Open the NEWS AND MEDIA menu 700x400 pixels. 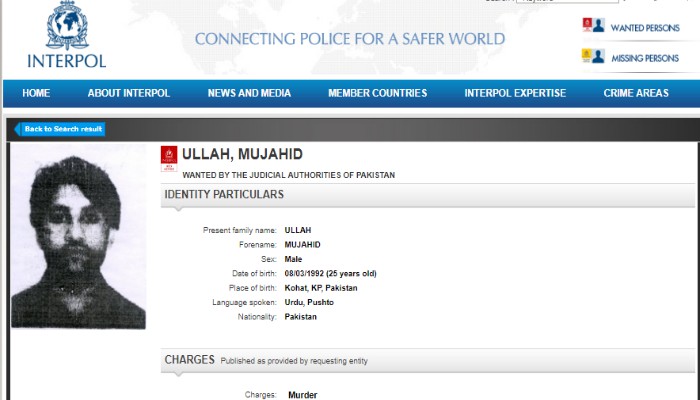click(x=249, y=93)
